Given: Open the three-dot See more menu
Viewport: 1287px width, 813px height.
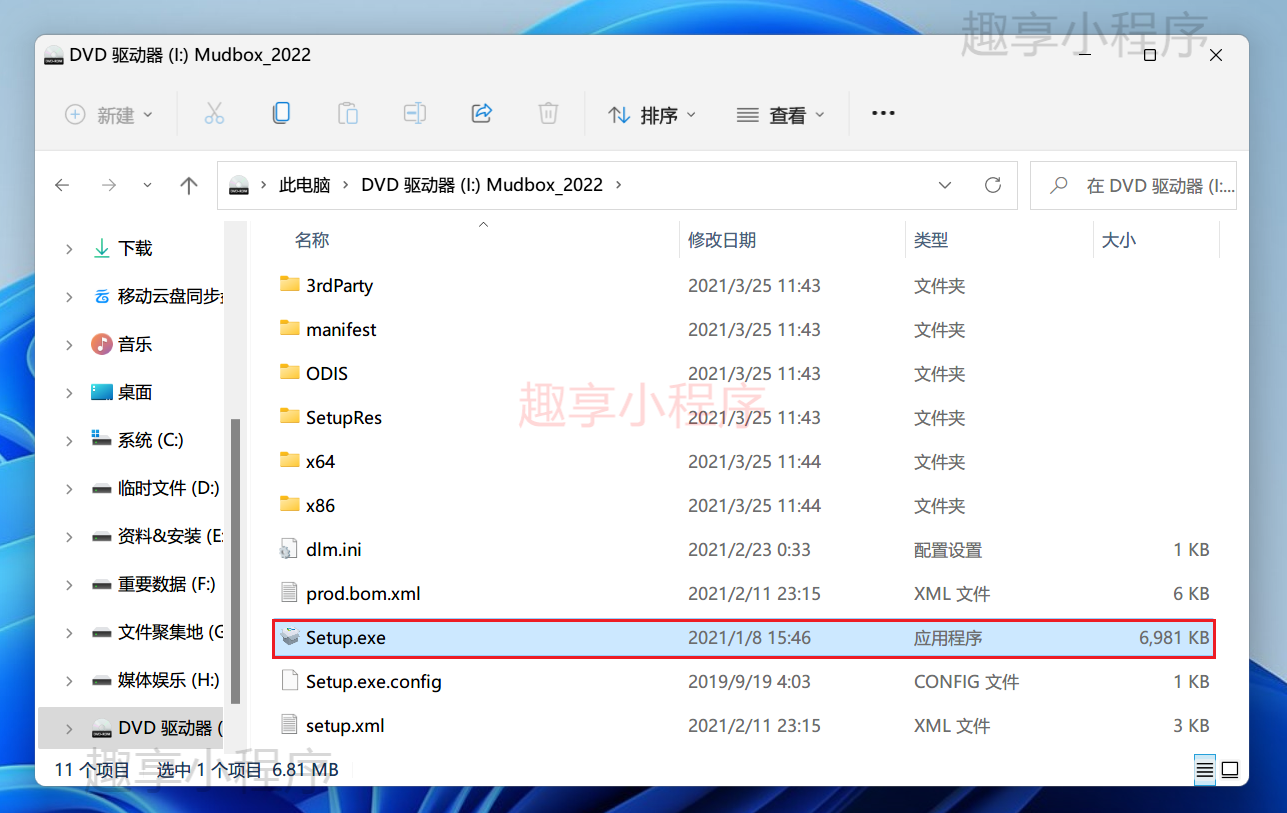Looking at the screenshot, I should 883,114.
